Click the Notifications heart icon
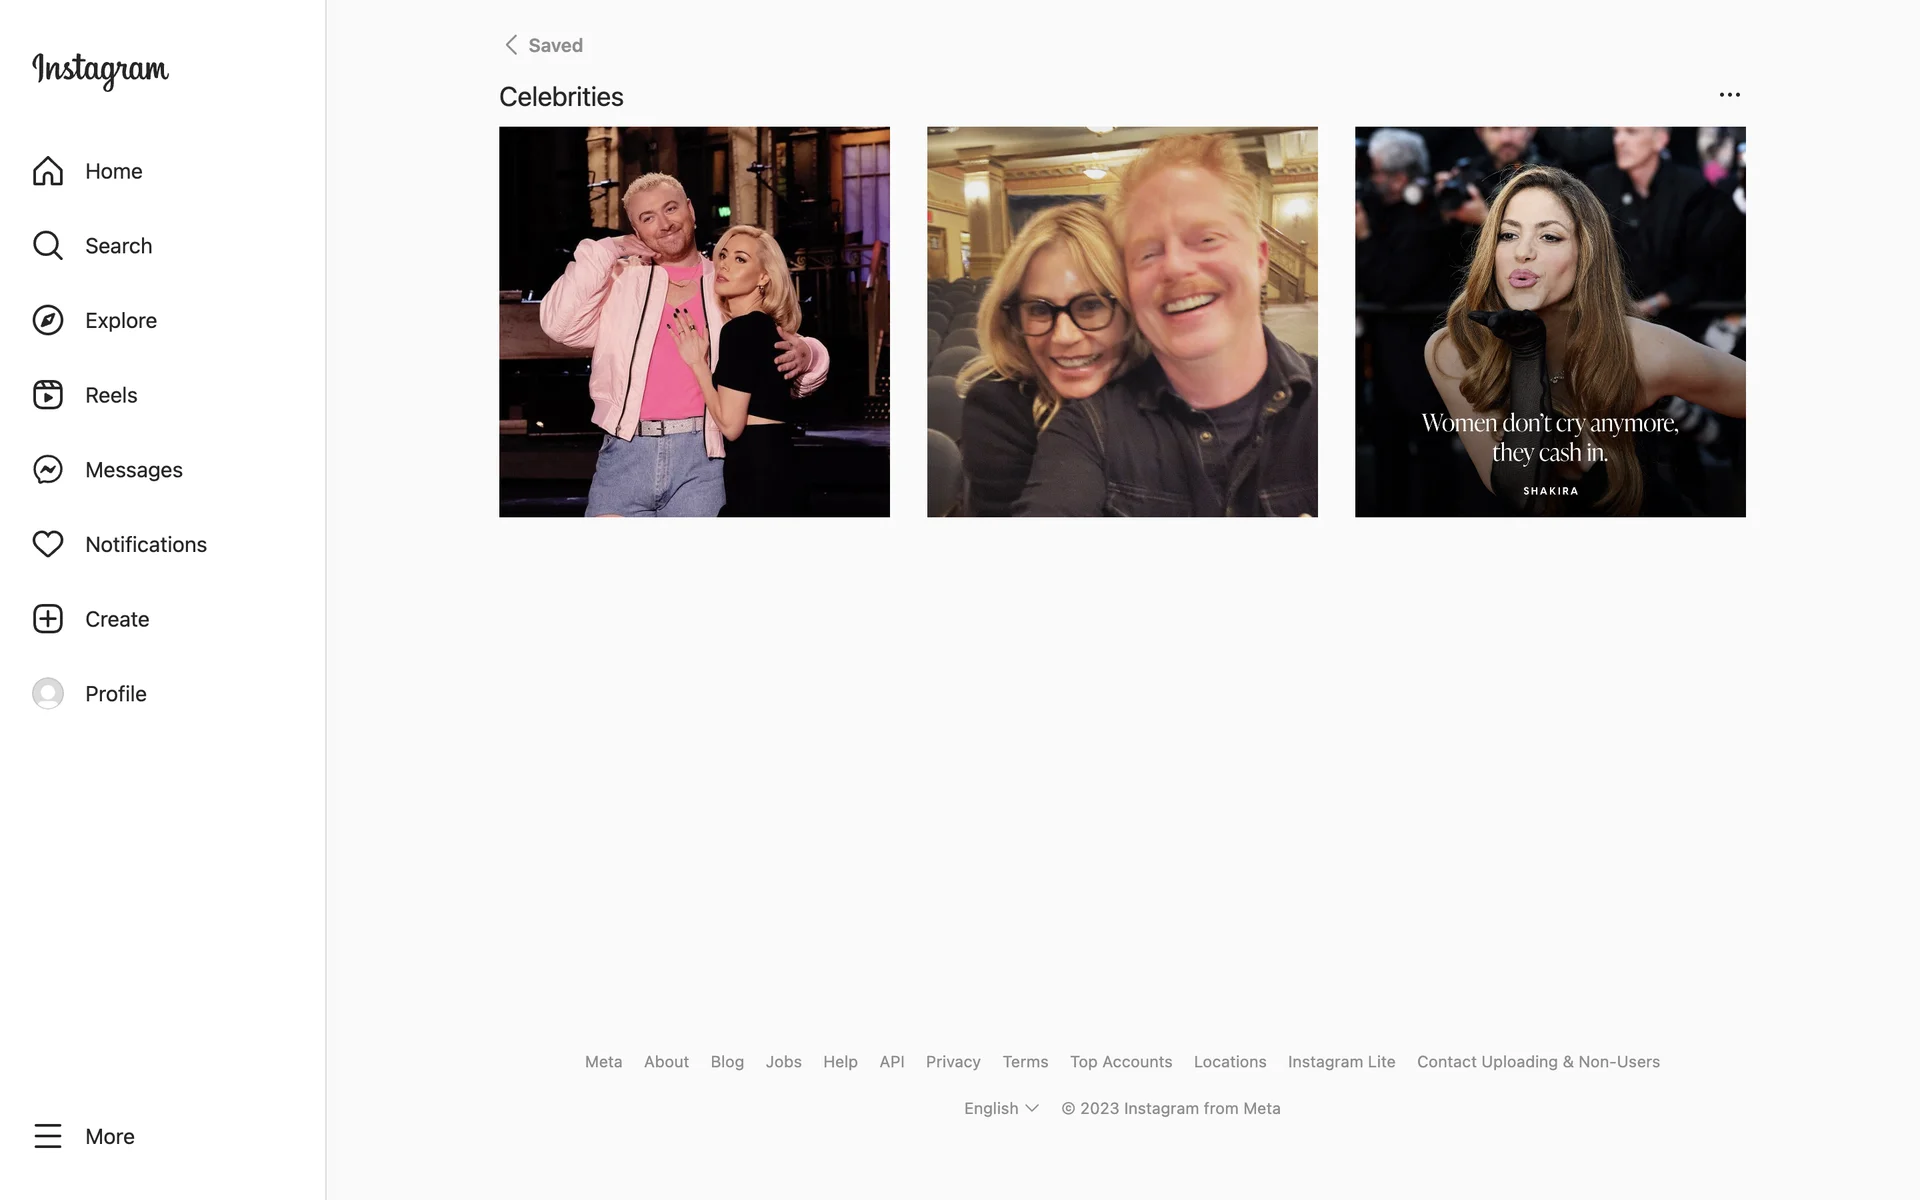Screen dimensions: 1920x1200 coord(47,544)
